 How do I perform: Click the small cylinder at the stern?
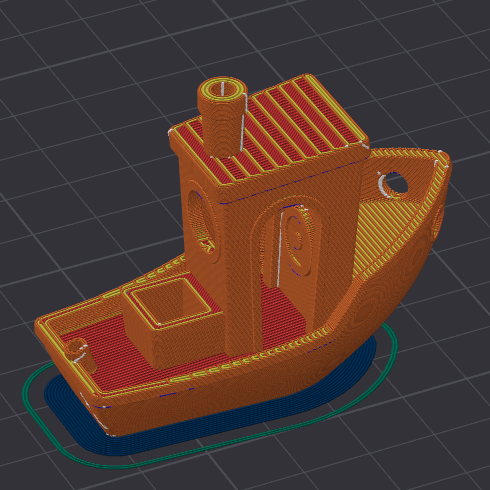pyautogui.click(x=79, y=354)
